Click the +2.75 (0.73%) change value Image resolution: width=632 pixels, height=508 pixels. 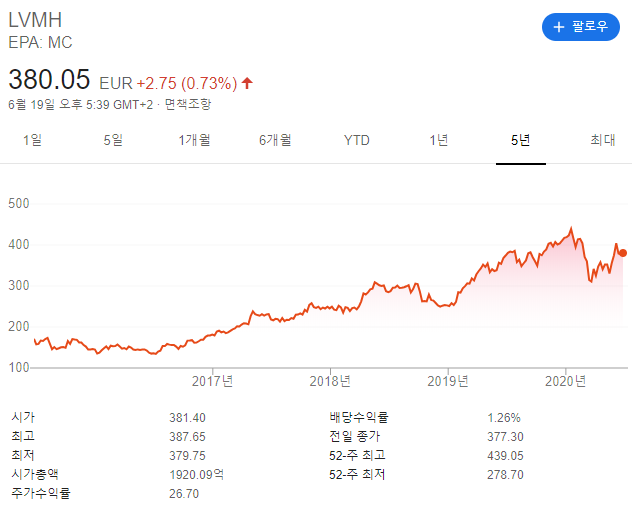[187, 83]
